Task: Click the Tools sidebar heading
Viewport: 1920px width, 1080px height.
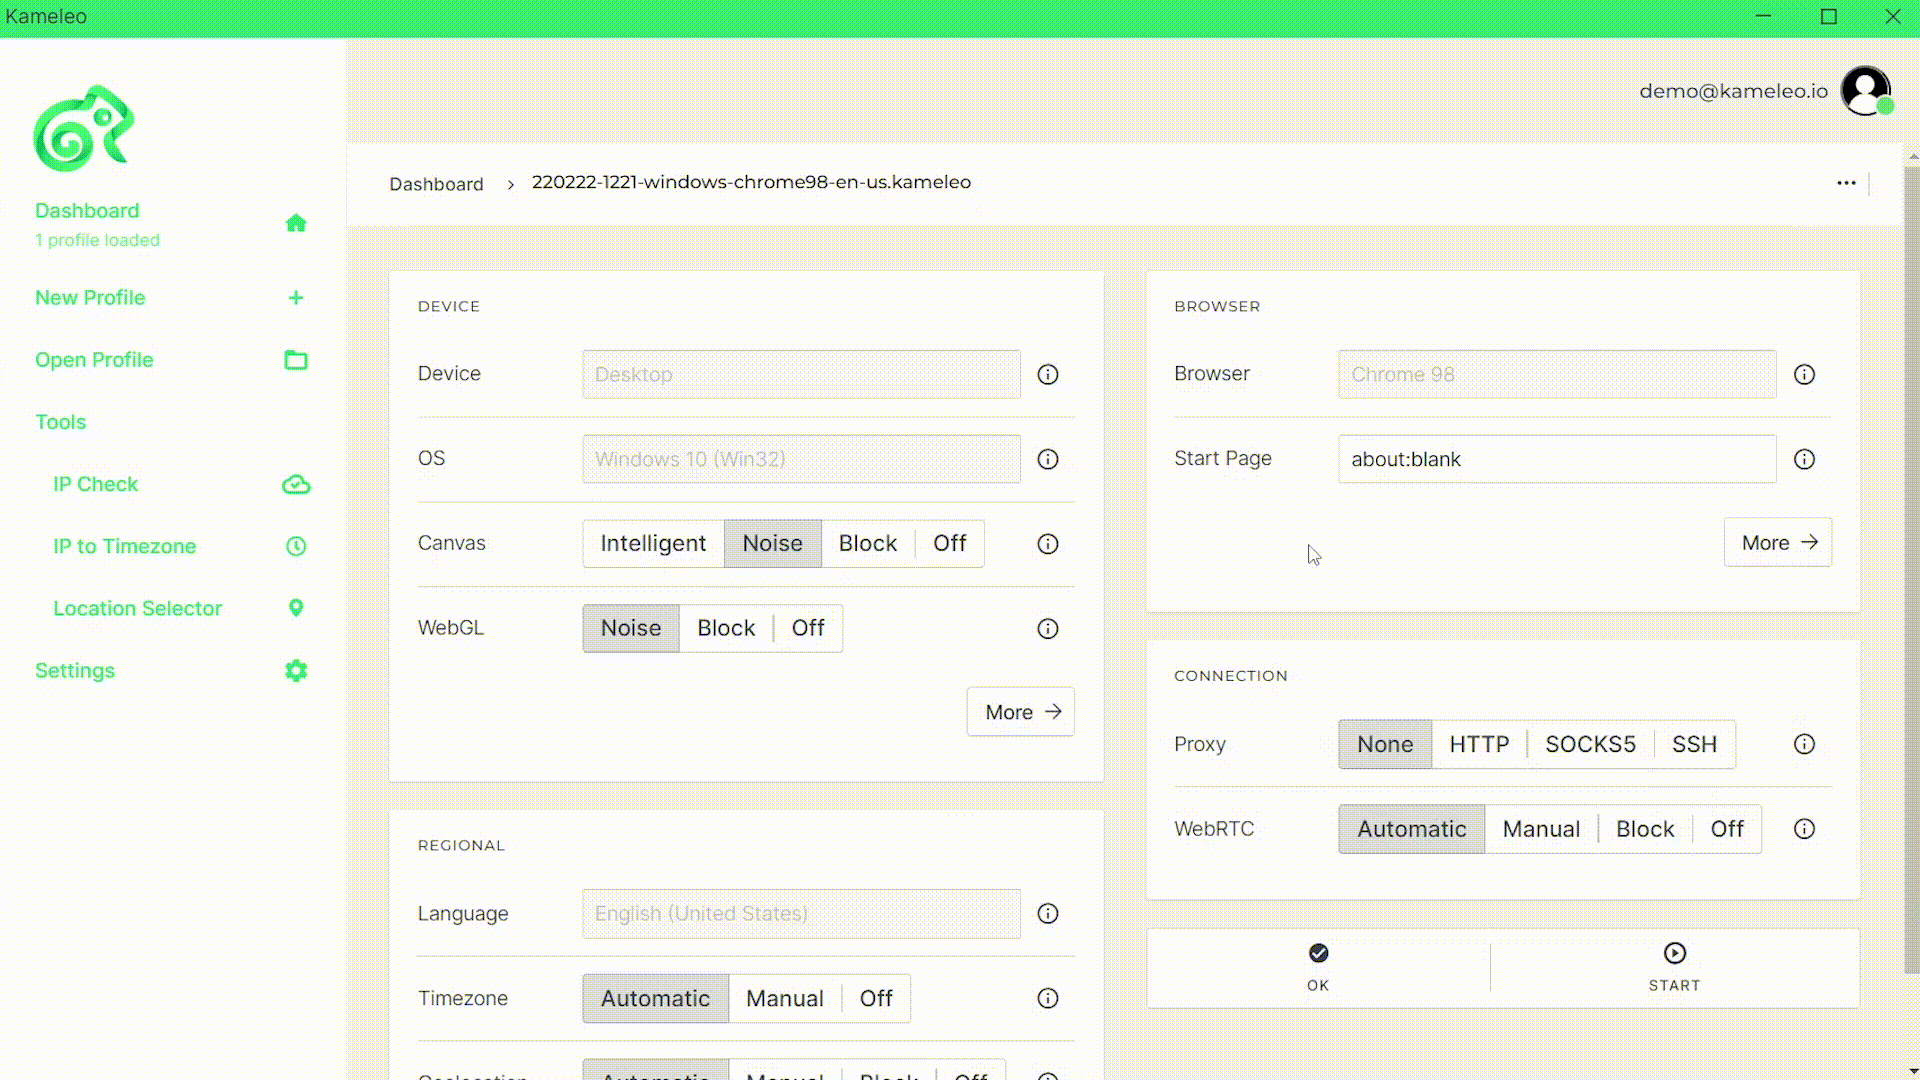Action: pos(60,422)
